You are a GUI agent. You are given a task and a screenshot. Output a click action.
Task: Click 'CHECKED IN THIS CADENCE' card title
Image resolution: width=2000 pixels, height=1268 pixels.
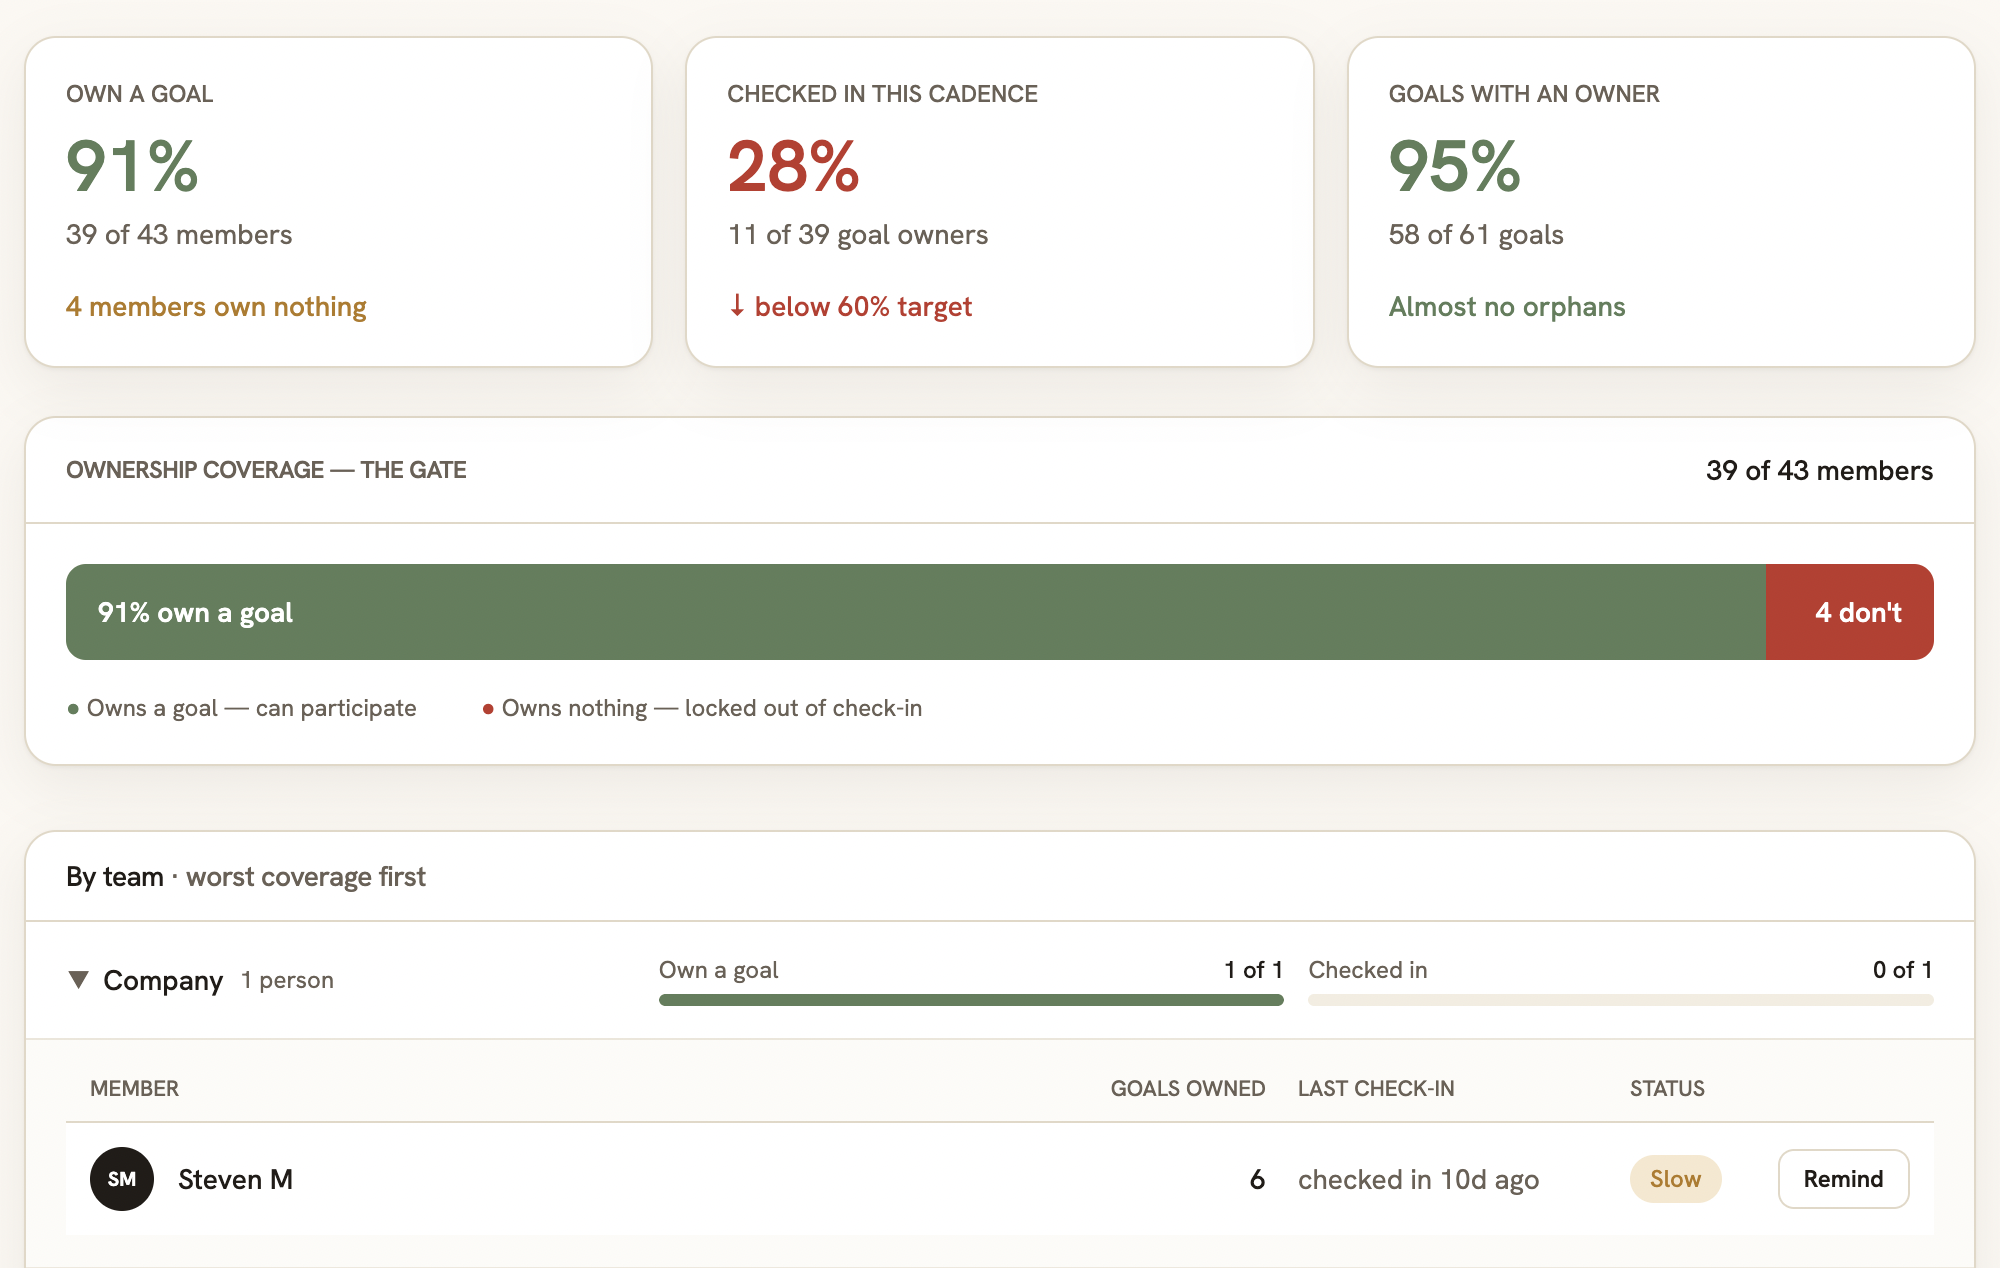coord(882,94)
